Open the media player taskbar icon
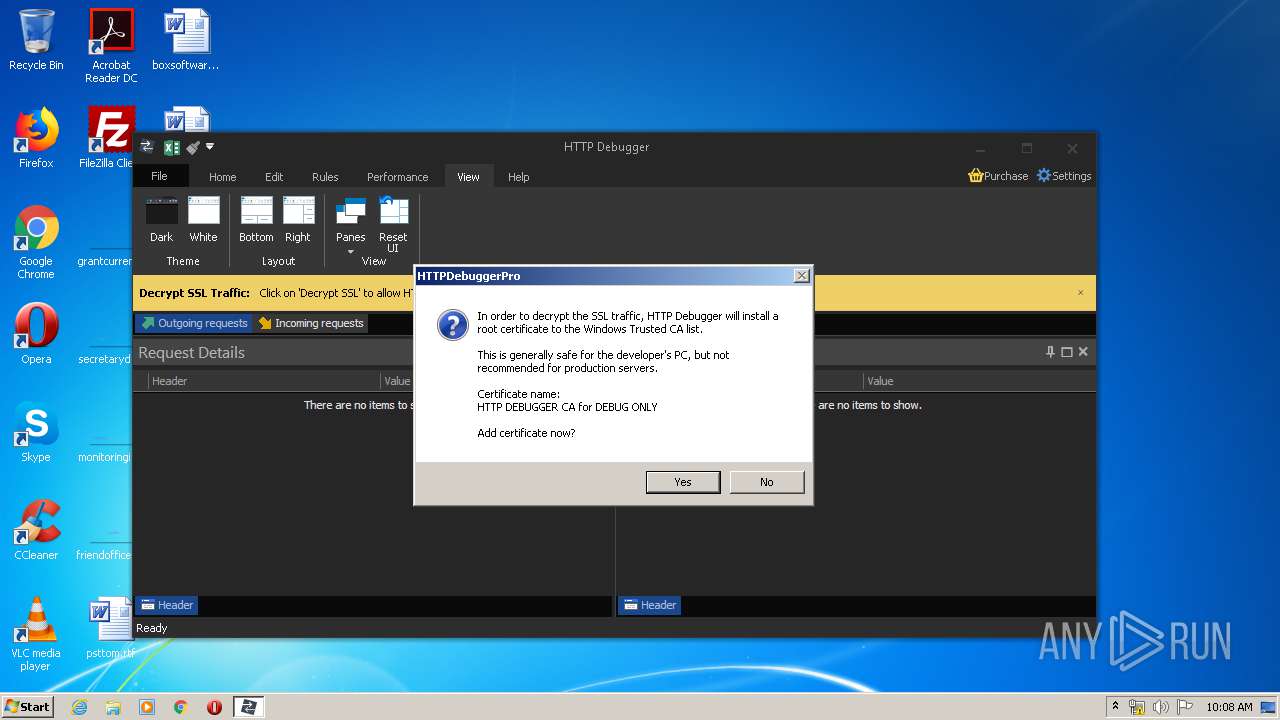The height and width of the screenshot is (720, 1280). (x=147, y=707)
